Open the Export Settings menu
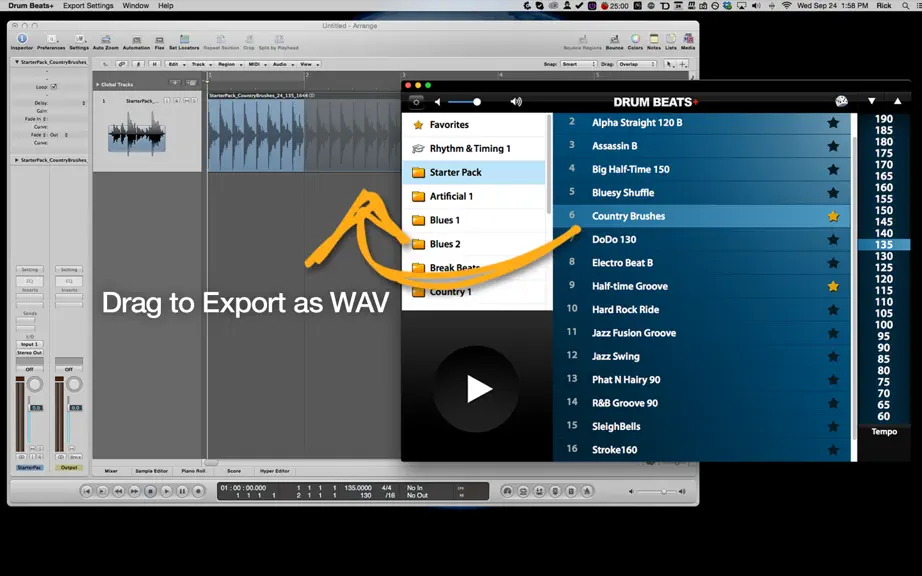 [x=88, y=5]
